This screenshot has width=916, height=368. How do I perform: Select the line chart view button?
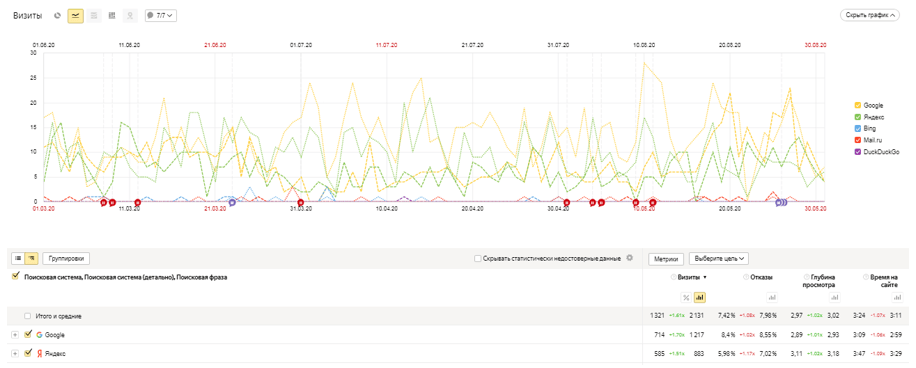coord(75,16)
